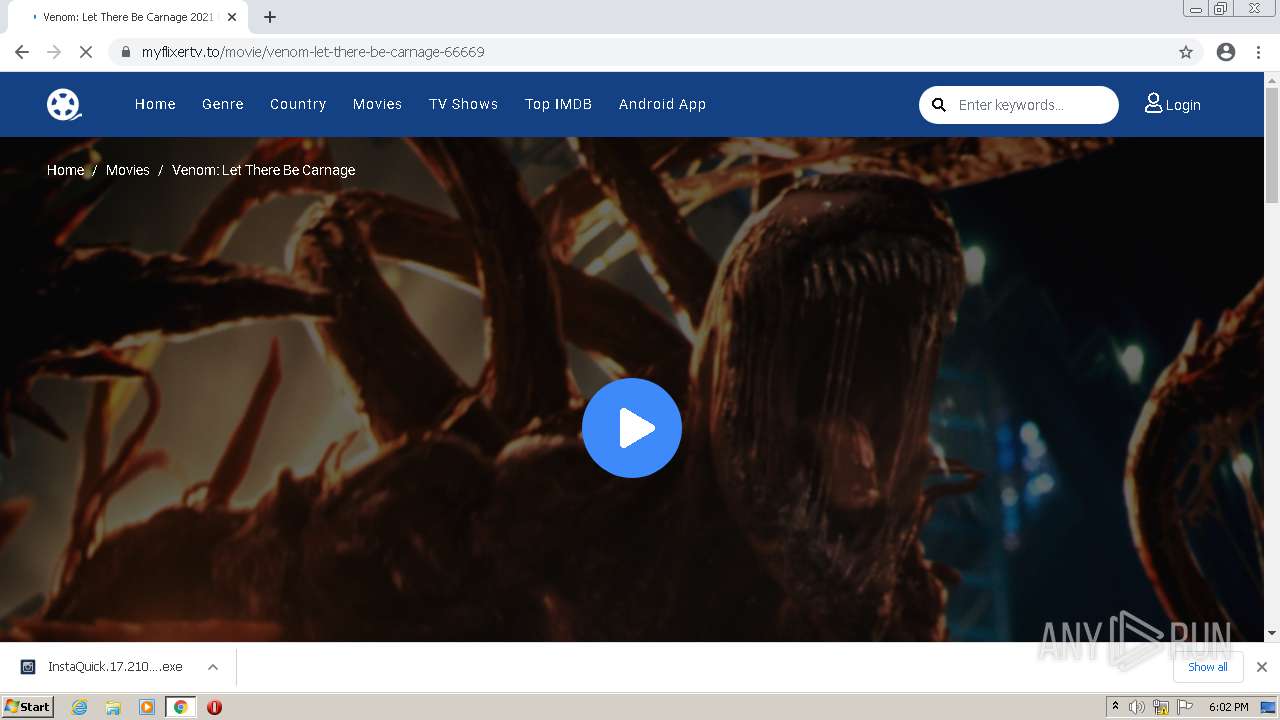Click the browser forward arrow
The width and height of the screenshot is (1280, 720).
pos(54,52)
